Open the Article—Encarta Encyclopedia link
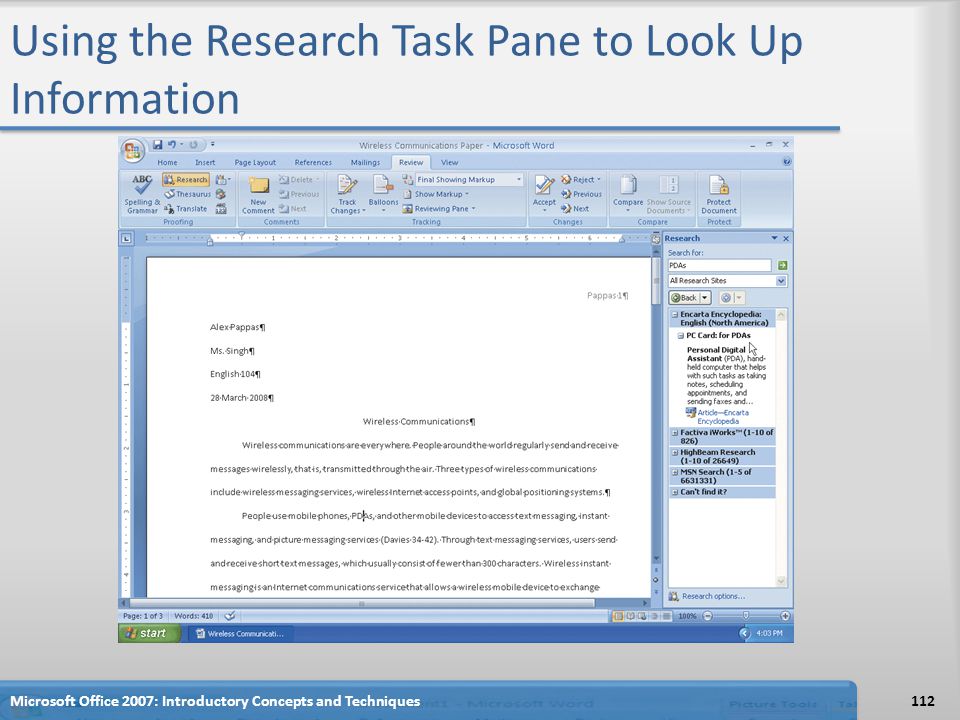Viewport: 960px width, 720px height. 722,417
